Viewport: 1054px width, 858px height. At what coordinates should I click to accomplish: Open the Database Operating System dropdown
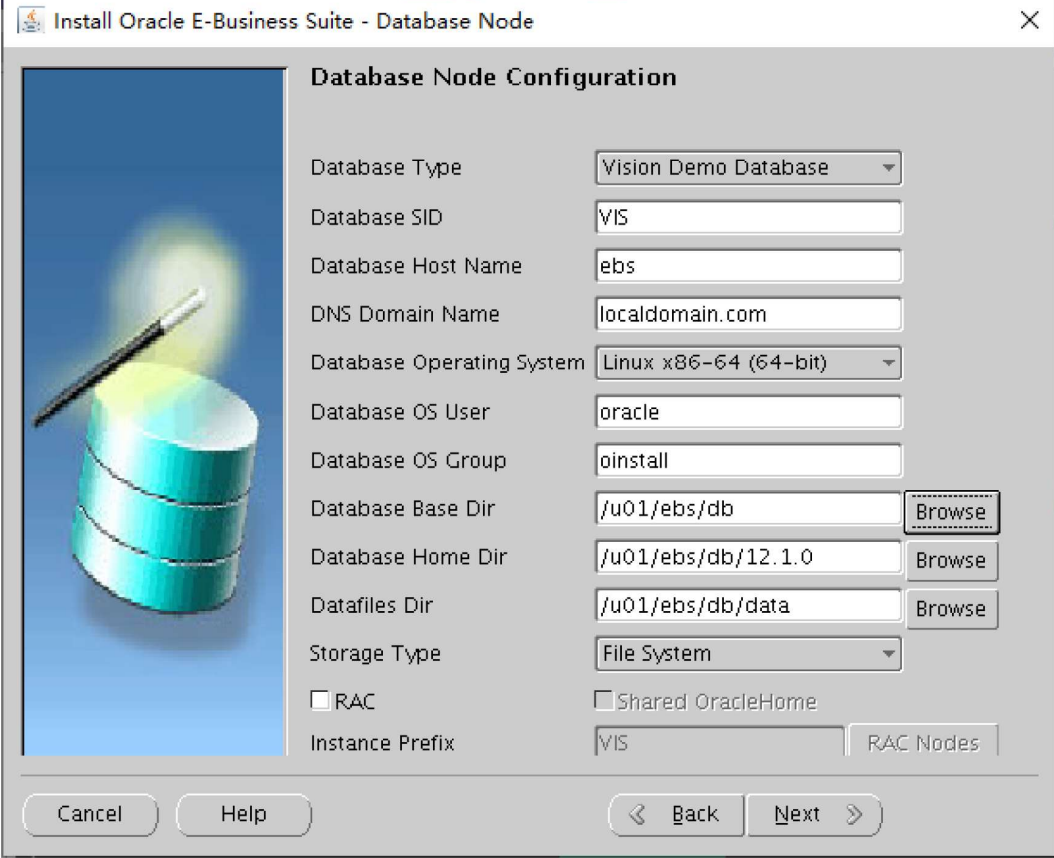[748, 362]
